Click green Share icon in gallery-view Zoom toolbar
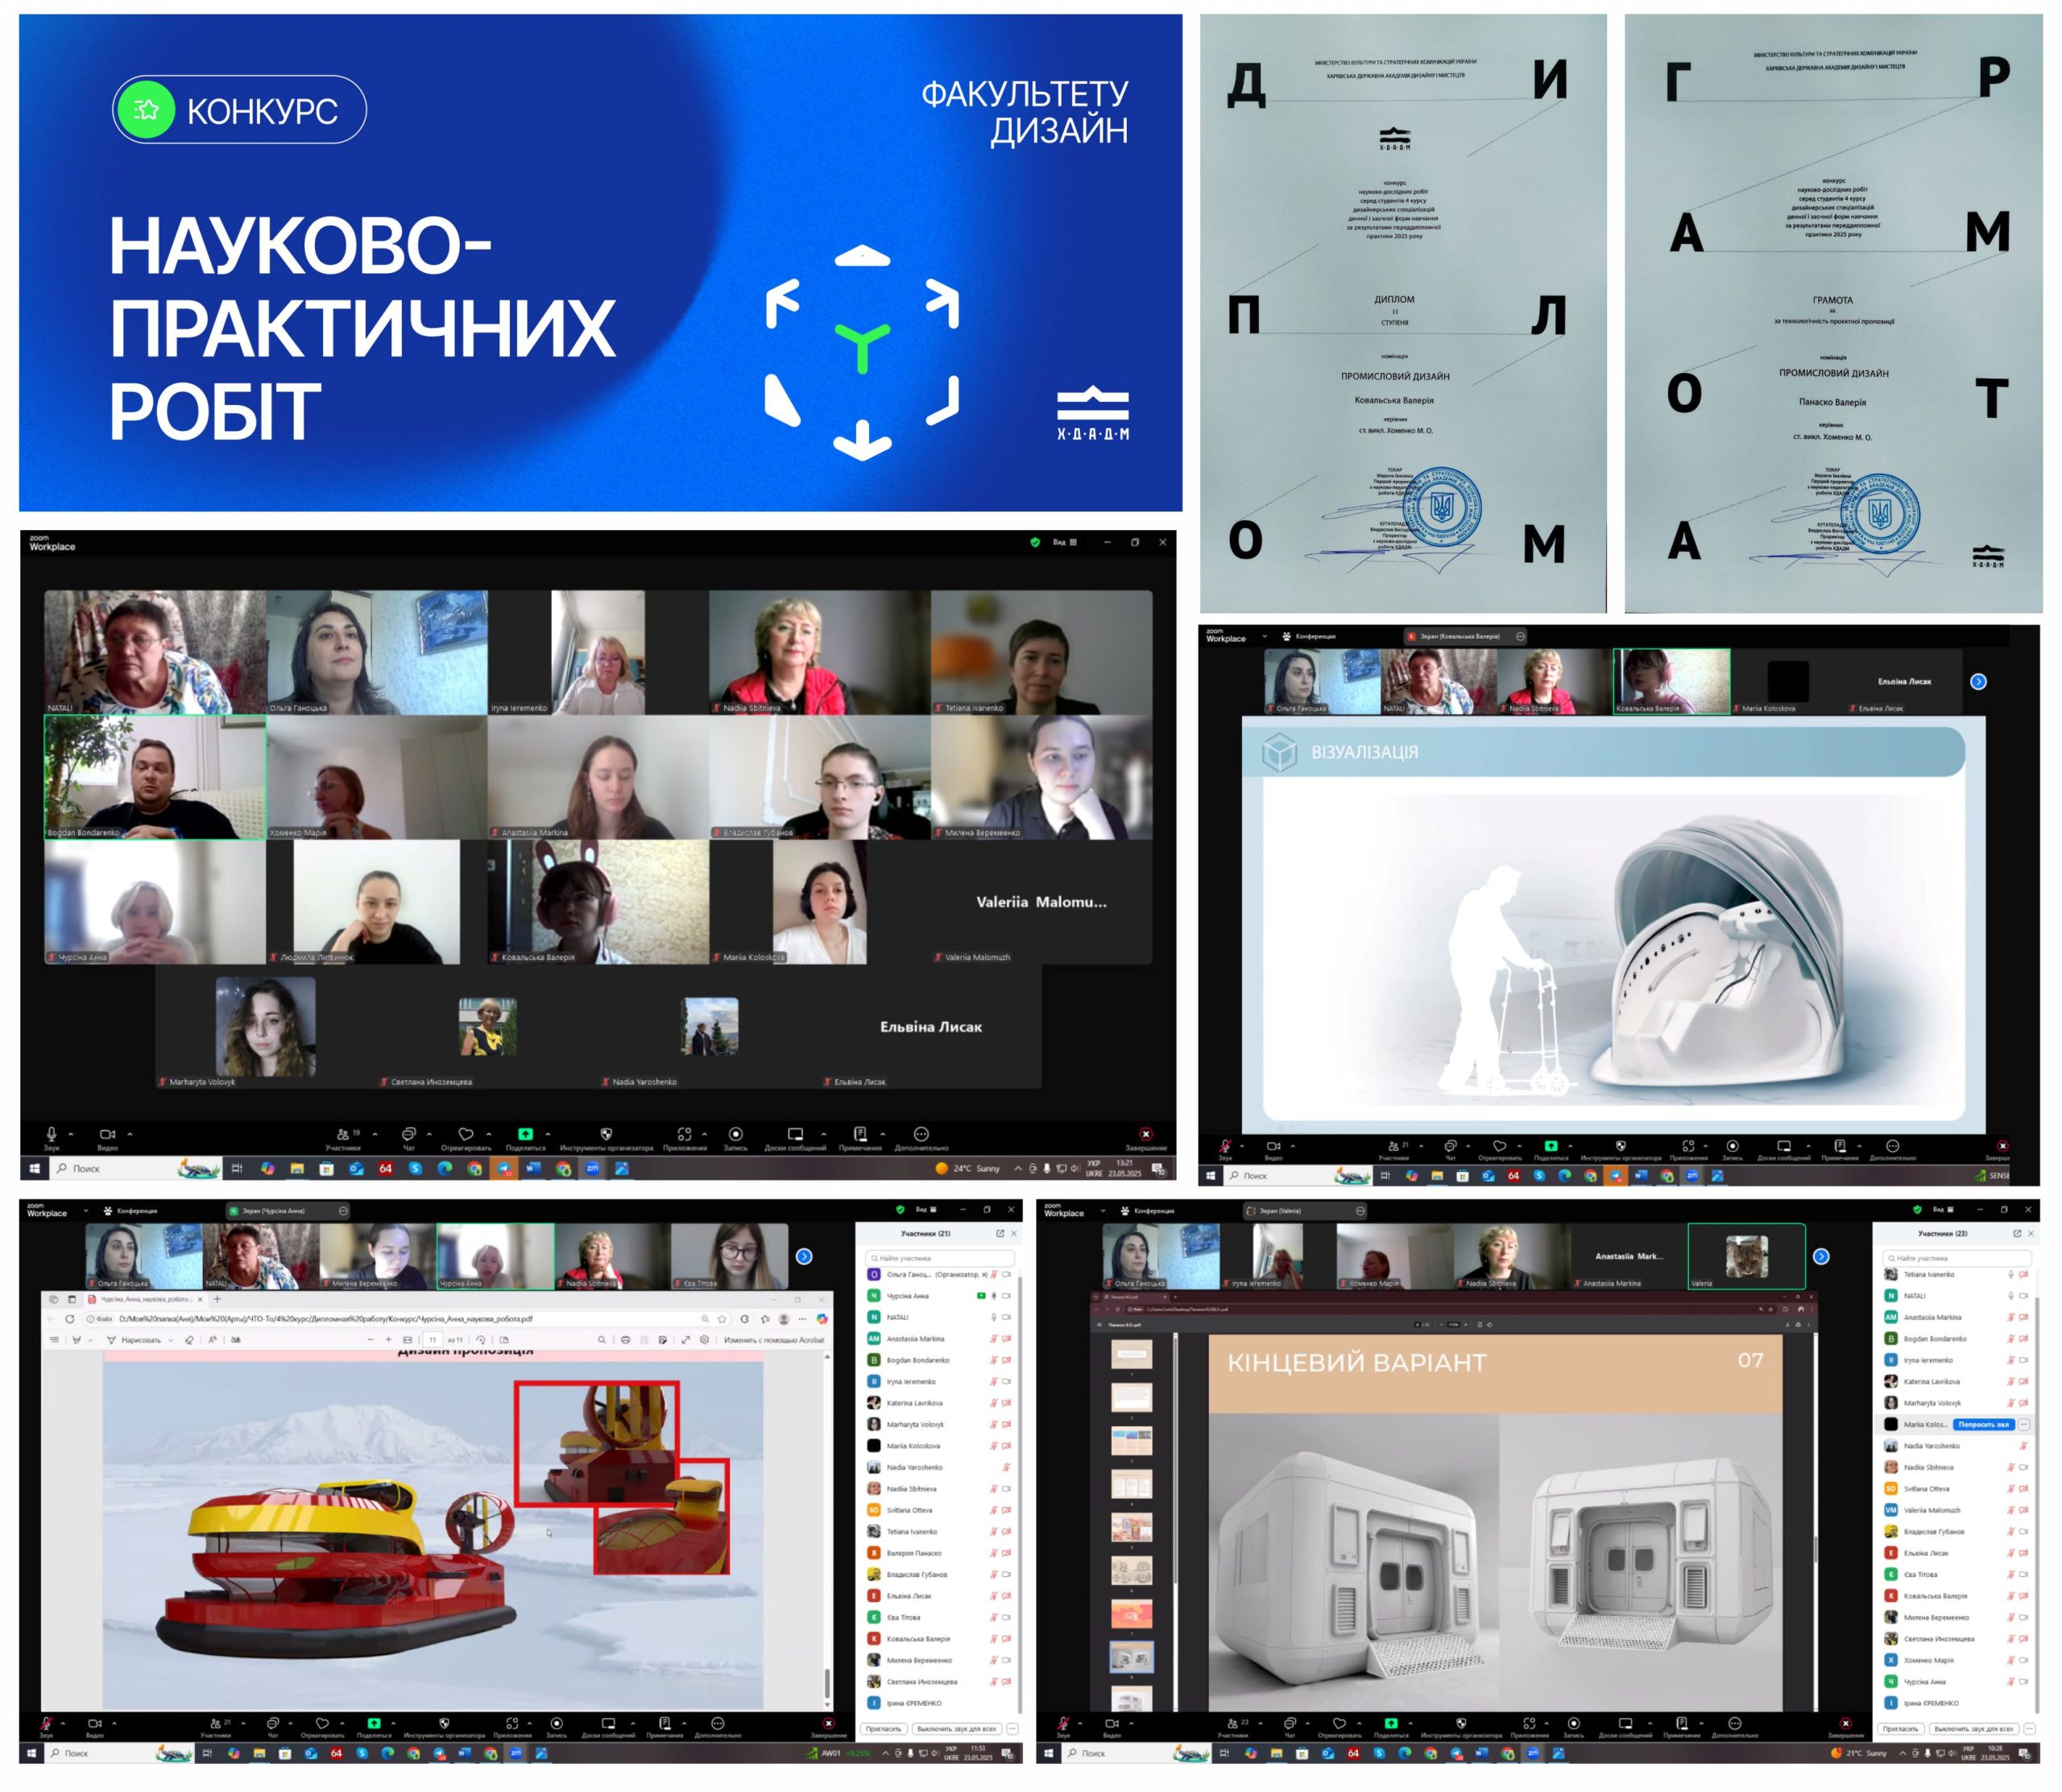The width and height of the screenshot is (2062, 1792). 525,1134
